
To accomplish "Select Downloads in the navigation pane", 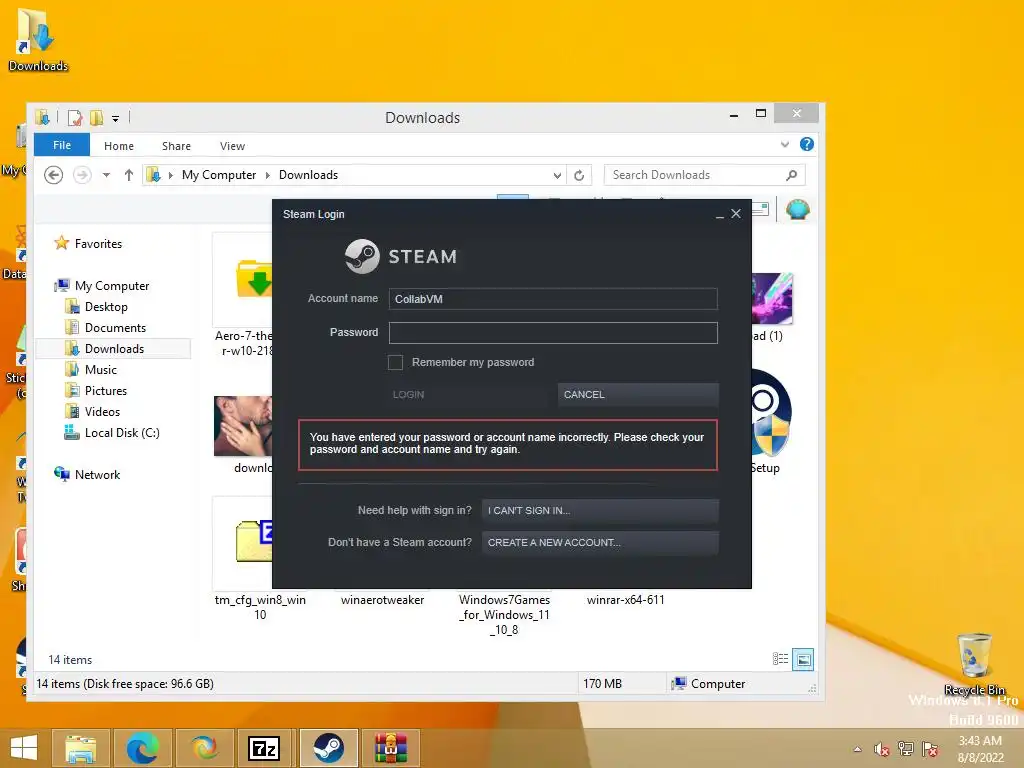I will (x=114, y=349).
